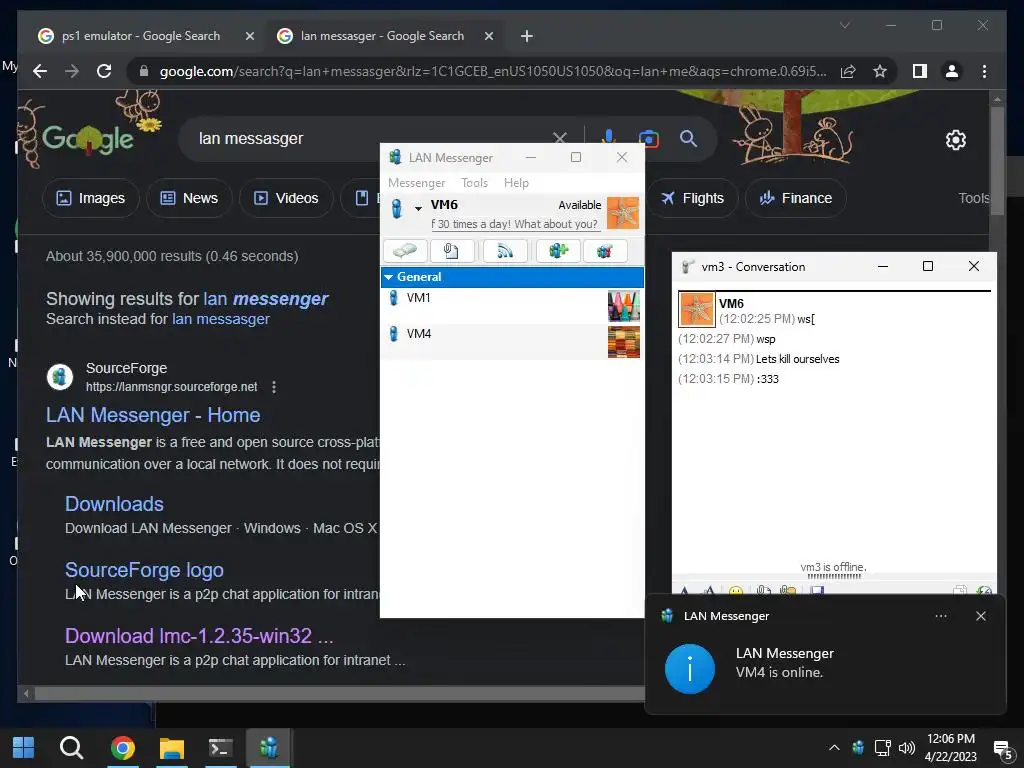Open the Chrome three-dot menu

click(984, 71)
